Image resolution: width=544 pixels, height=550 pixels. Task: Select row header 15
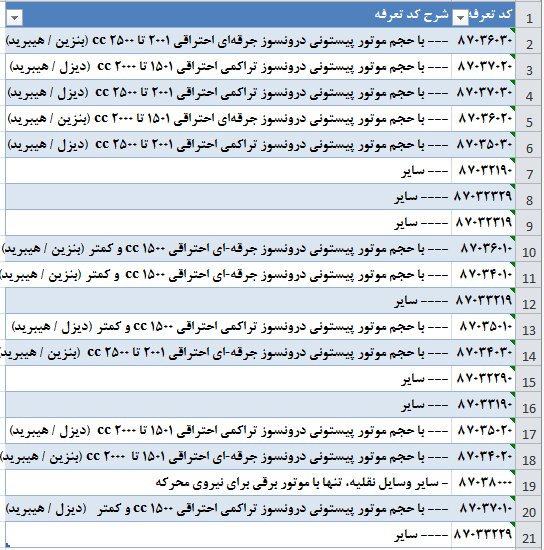529,378
